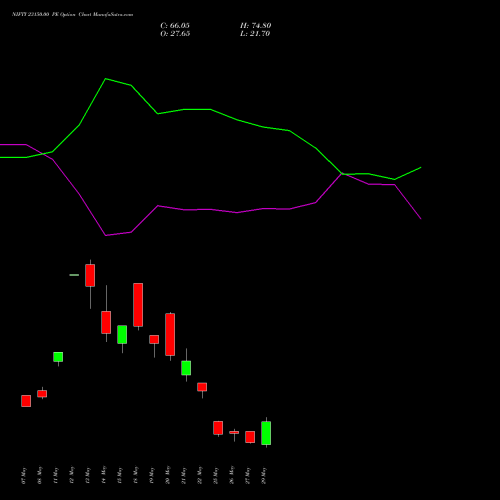Select the green candle for 11 May
This screenshot has width=500, height=500.
(58, 357)
